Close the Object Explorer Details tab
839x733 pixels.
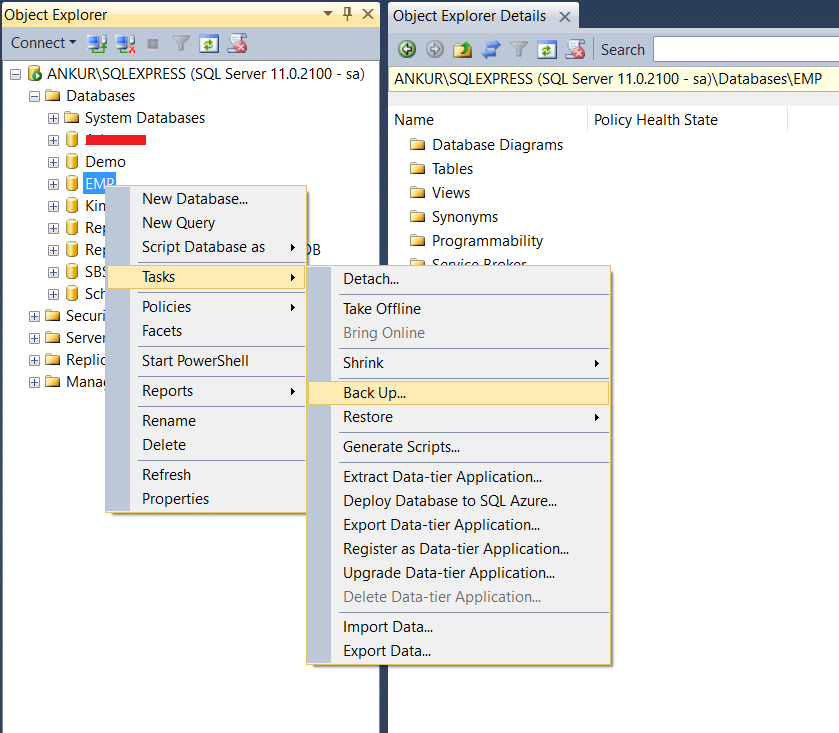point(565,17)
